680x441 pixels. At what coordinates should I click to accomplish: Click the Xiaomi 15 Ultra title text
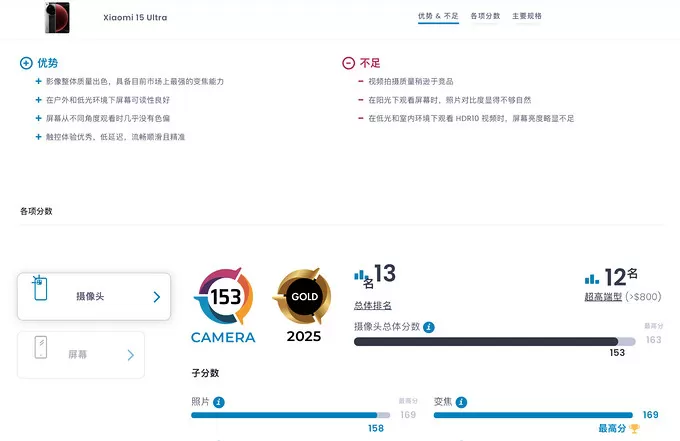[135, 18]
